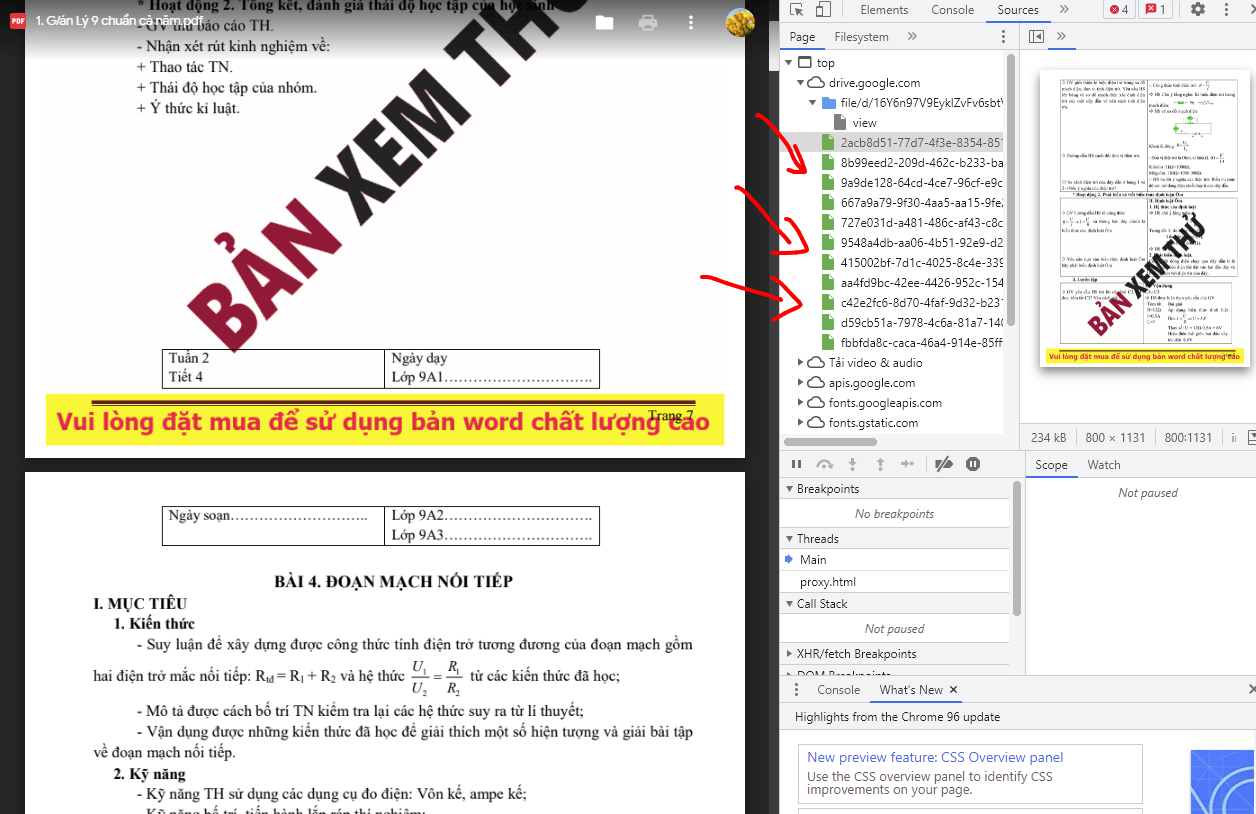Toggle the device toolbar icon
This screenshot has width=1256, height=814.
822,10
